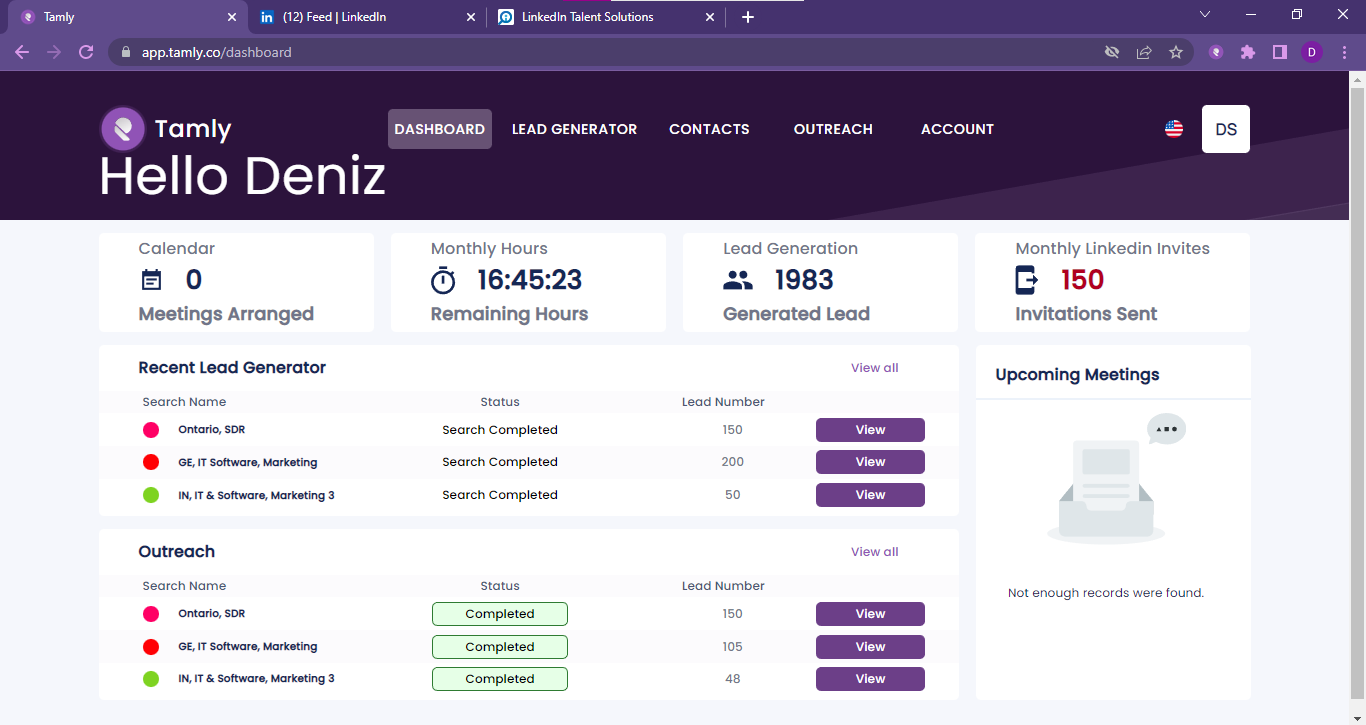Click the Tamly logo icon
The width and height of the screenshot is (1366, 725).
(123, 129)
